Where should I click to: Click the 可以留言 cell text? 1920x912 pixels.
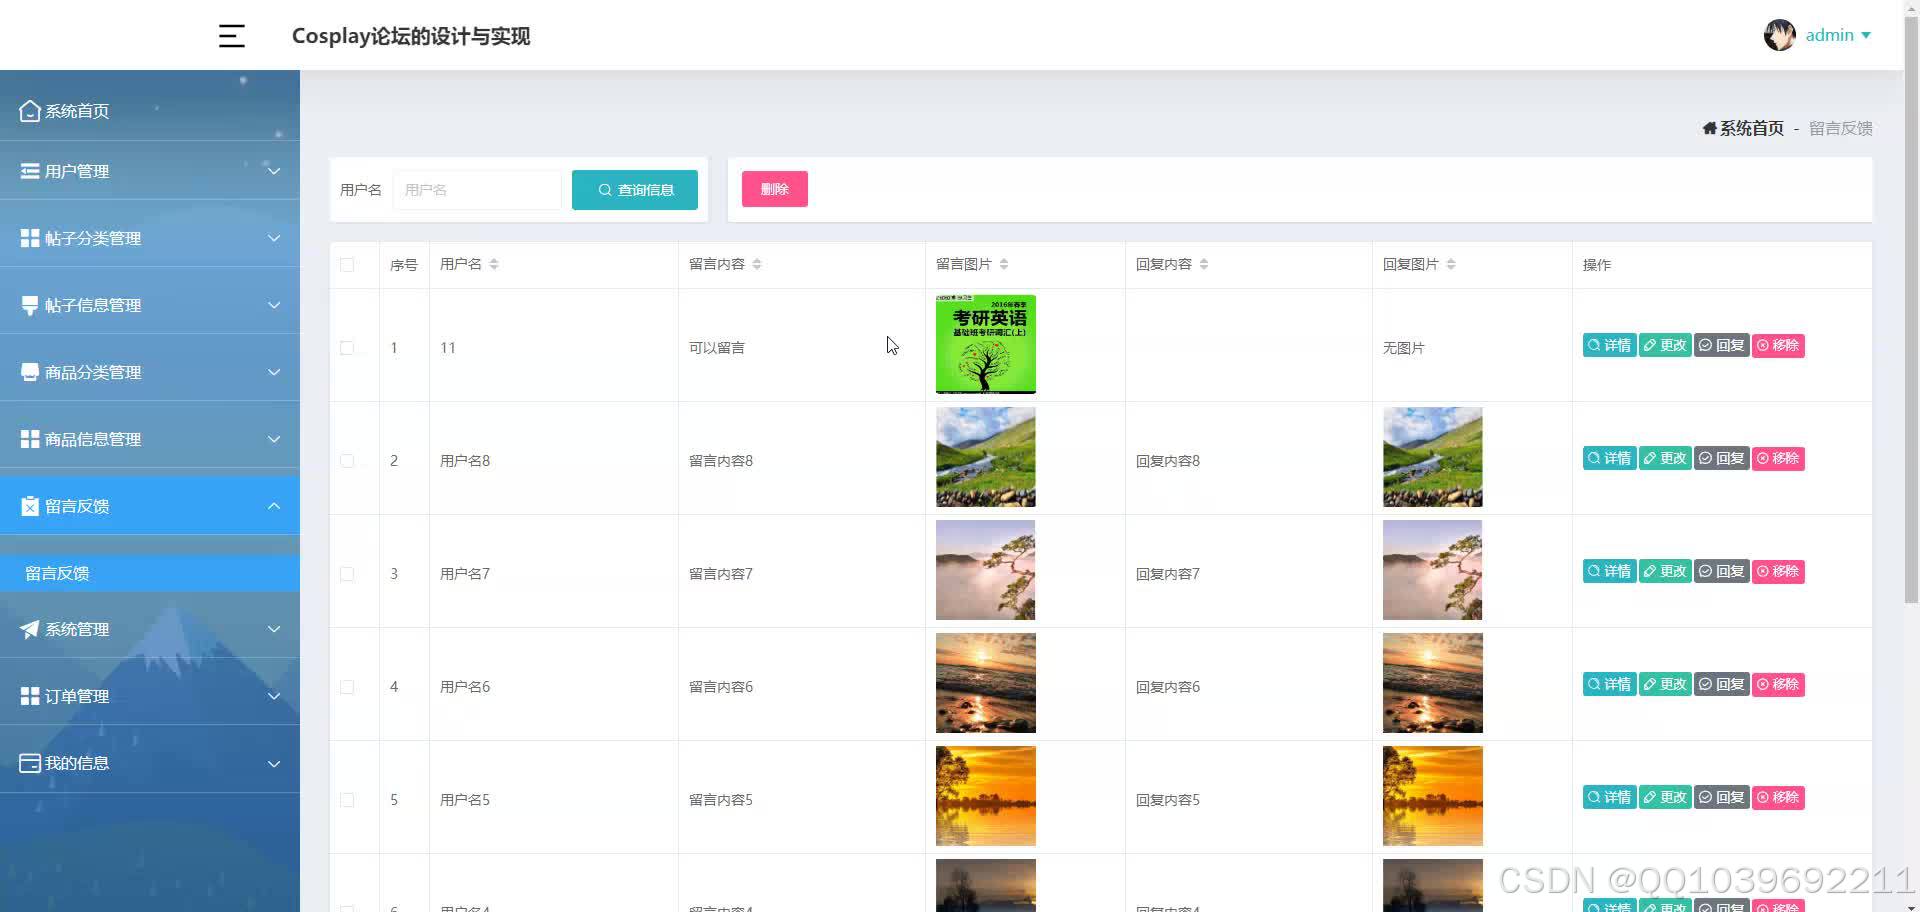[x=717, y=348]
